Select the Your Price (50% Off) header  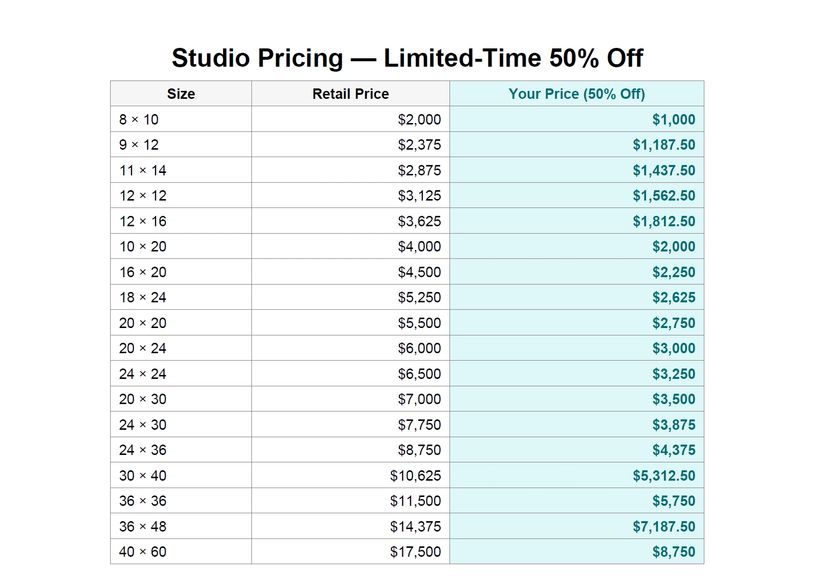coord(576,94)
